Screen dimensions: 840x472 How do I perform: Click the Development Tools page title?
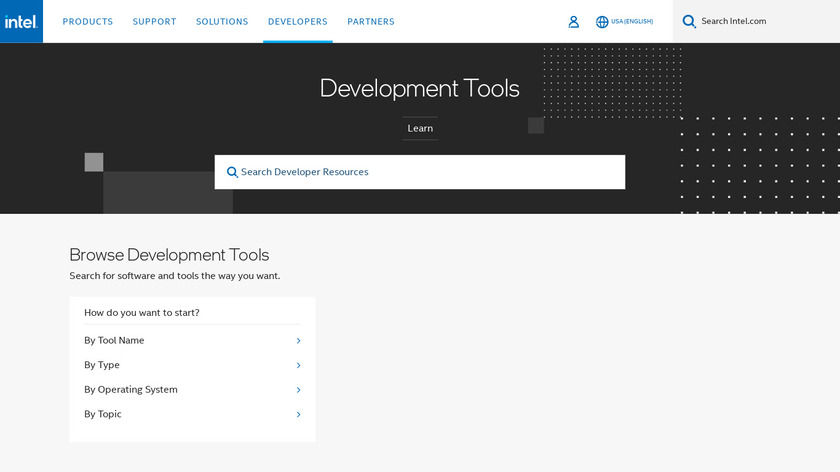[x=419, y=88]
